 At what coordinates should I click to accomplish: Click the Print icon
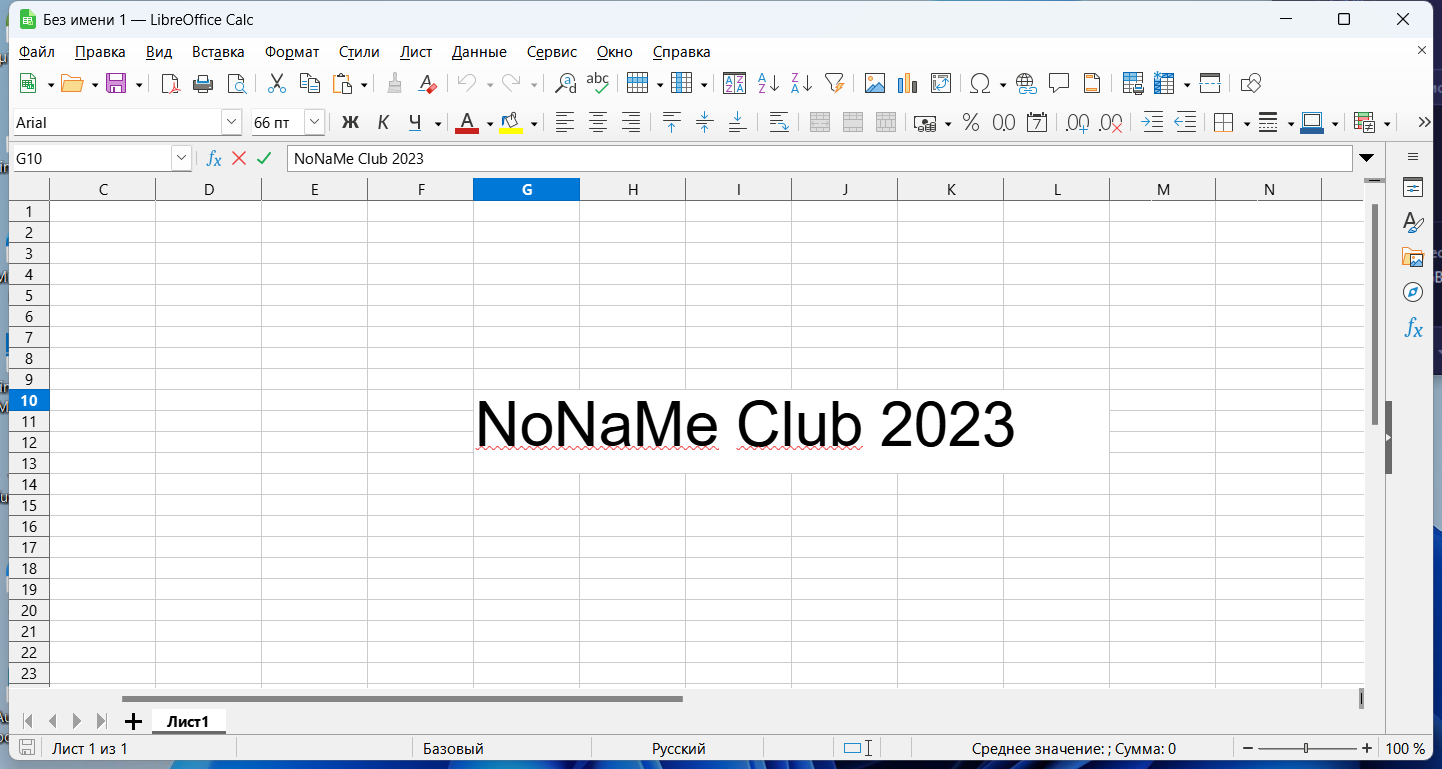tap(203, 84)
